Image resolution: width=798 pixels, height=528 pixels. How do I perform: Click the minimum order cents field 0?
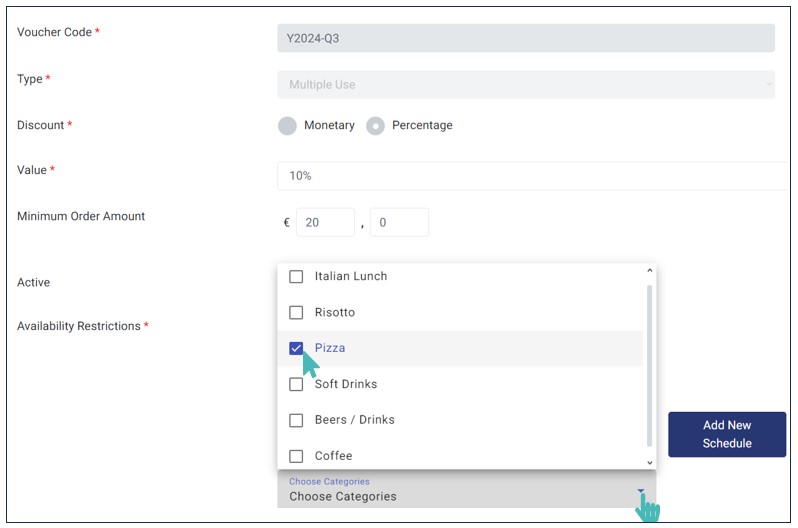click(x=399, y=223)
